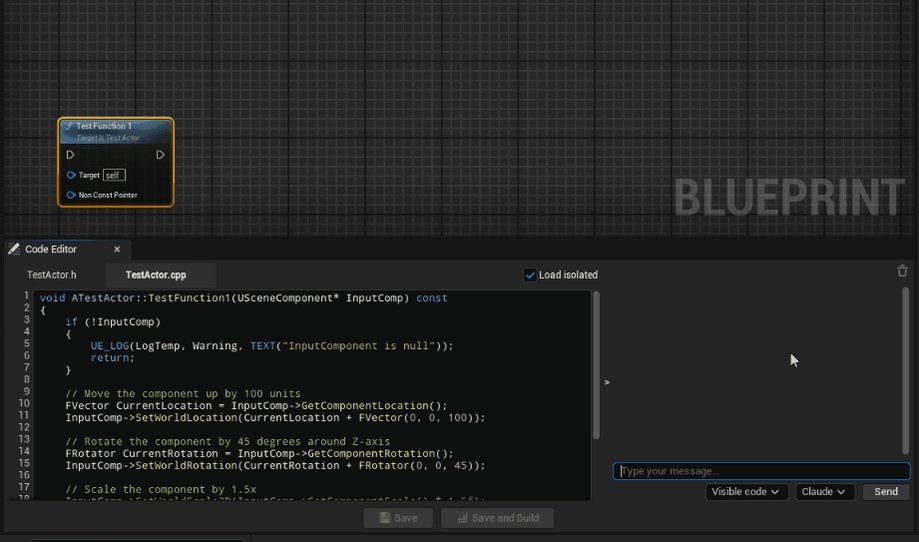The width and height of the screenshot is (919, 542).
Task: Click the TestFunction1 function signature line
Action: click(243, 298)
